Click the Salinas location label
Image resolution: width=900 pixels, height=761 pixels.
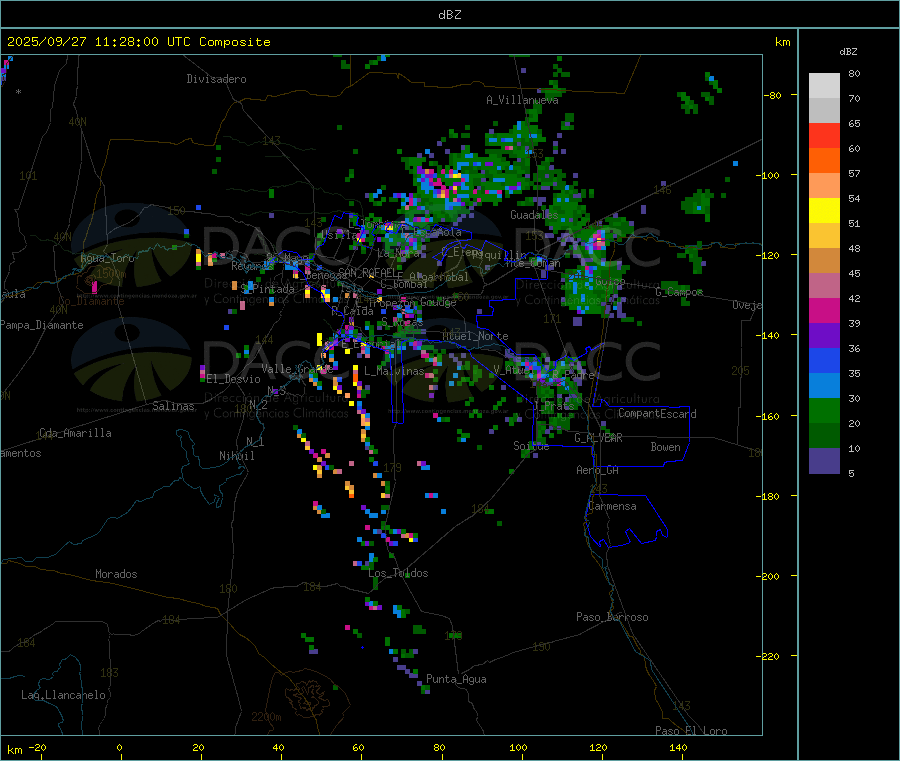173,406
